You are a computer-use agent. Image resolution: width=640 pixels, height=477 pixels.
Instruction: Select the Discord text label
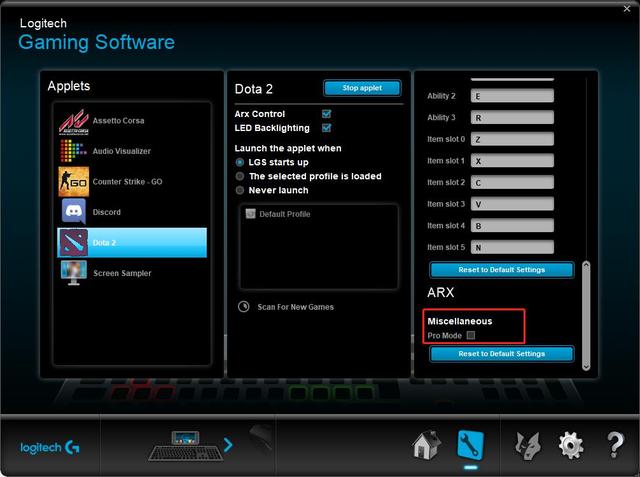tap(107, 212)
